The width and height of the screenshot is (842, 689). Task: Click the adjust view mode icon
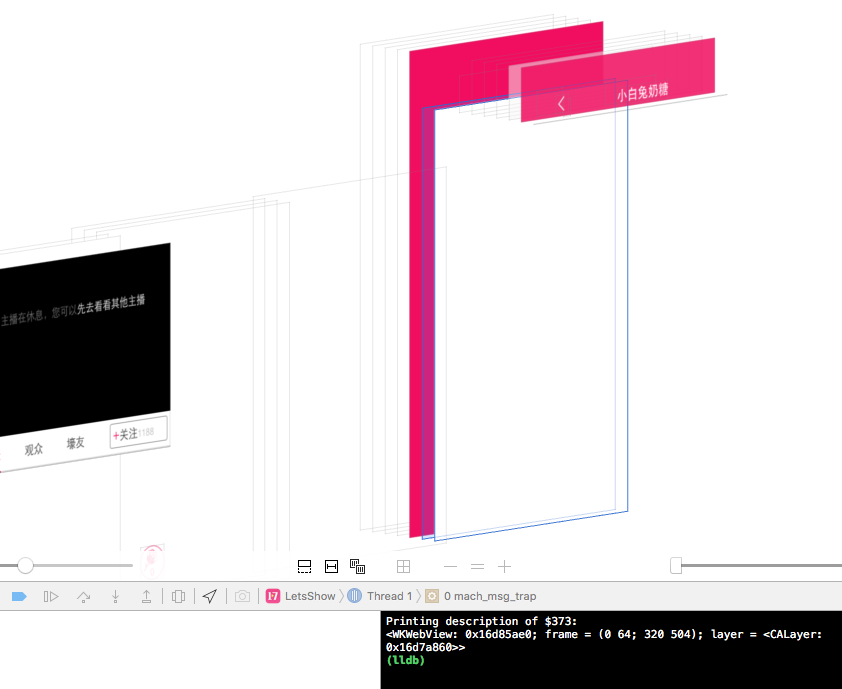click(x=357, y=566)
